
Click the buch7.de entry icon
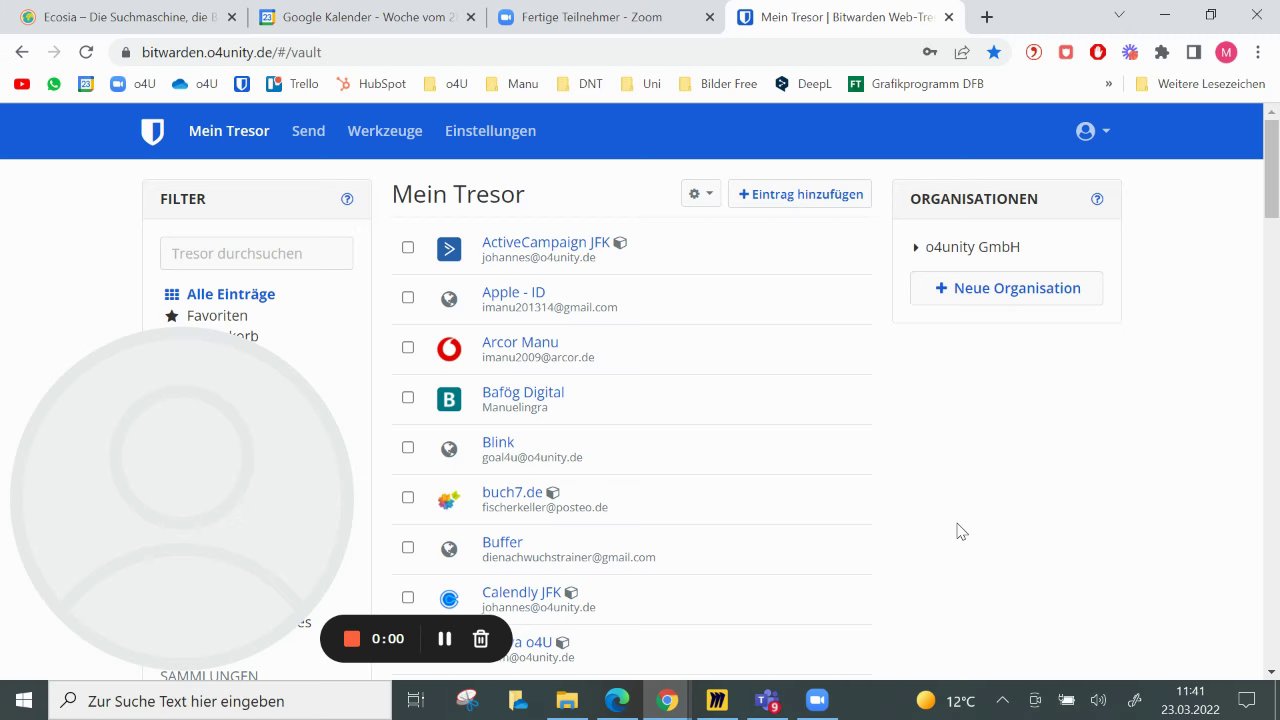click(449, 499)
